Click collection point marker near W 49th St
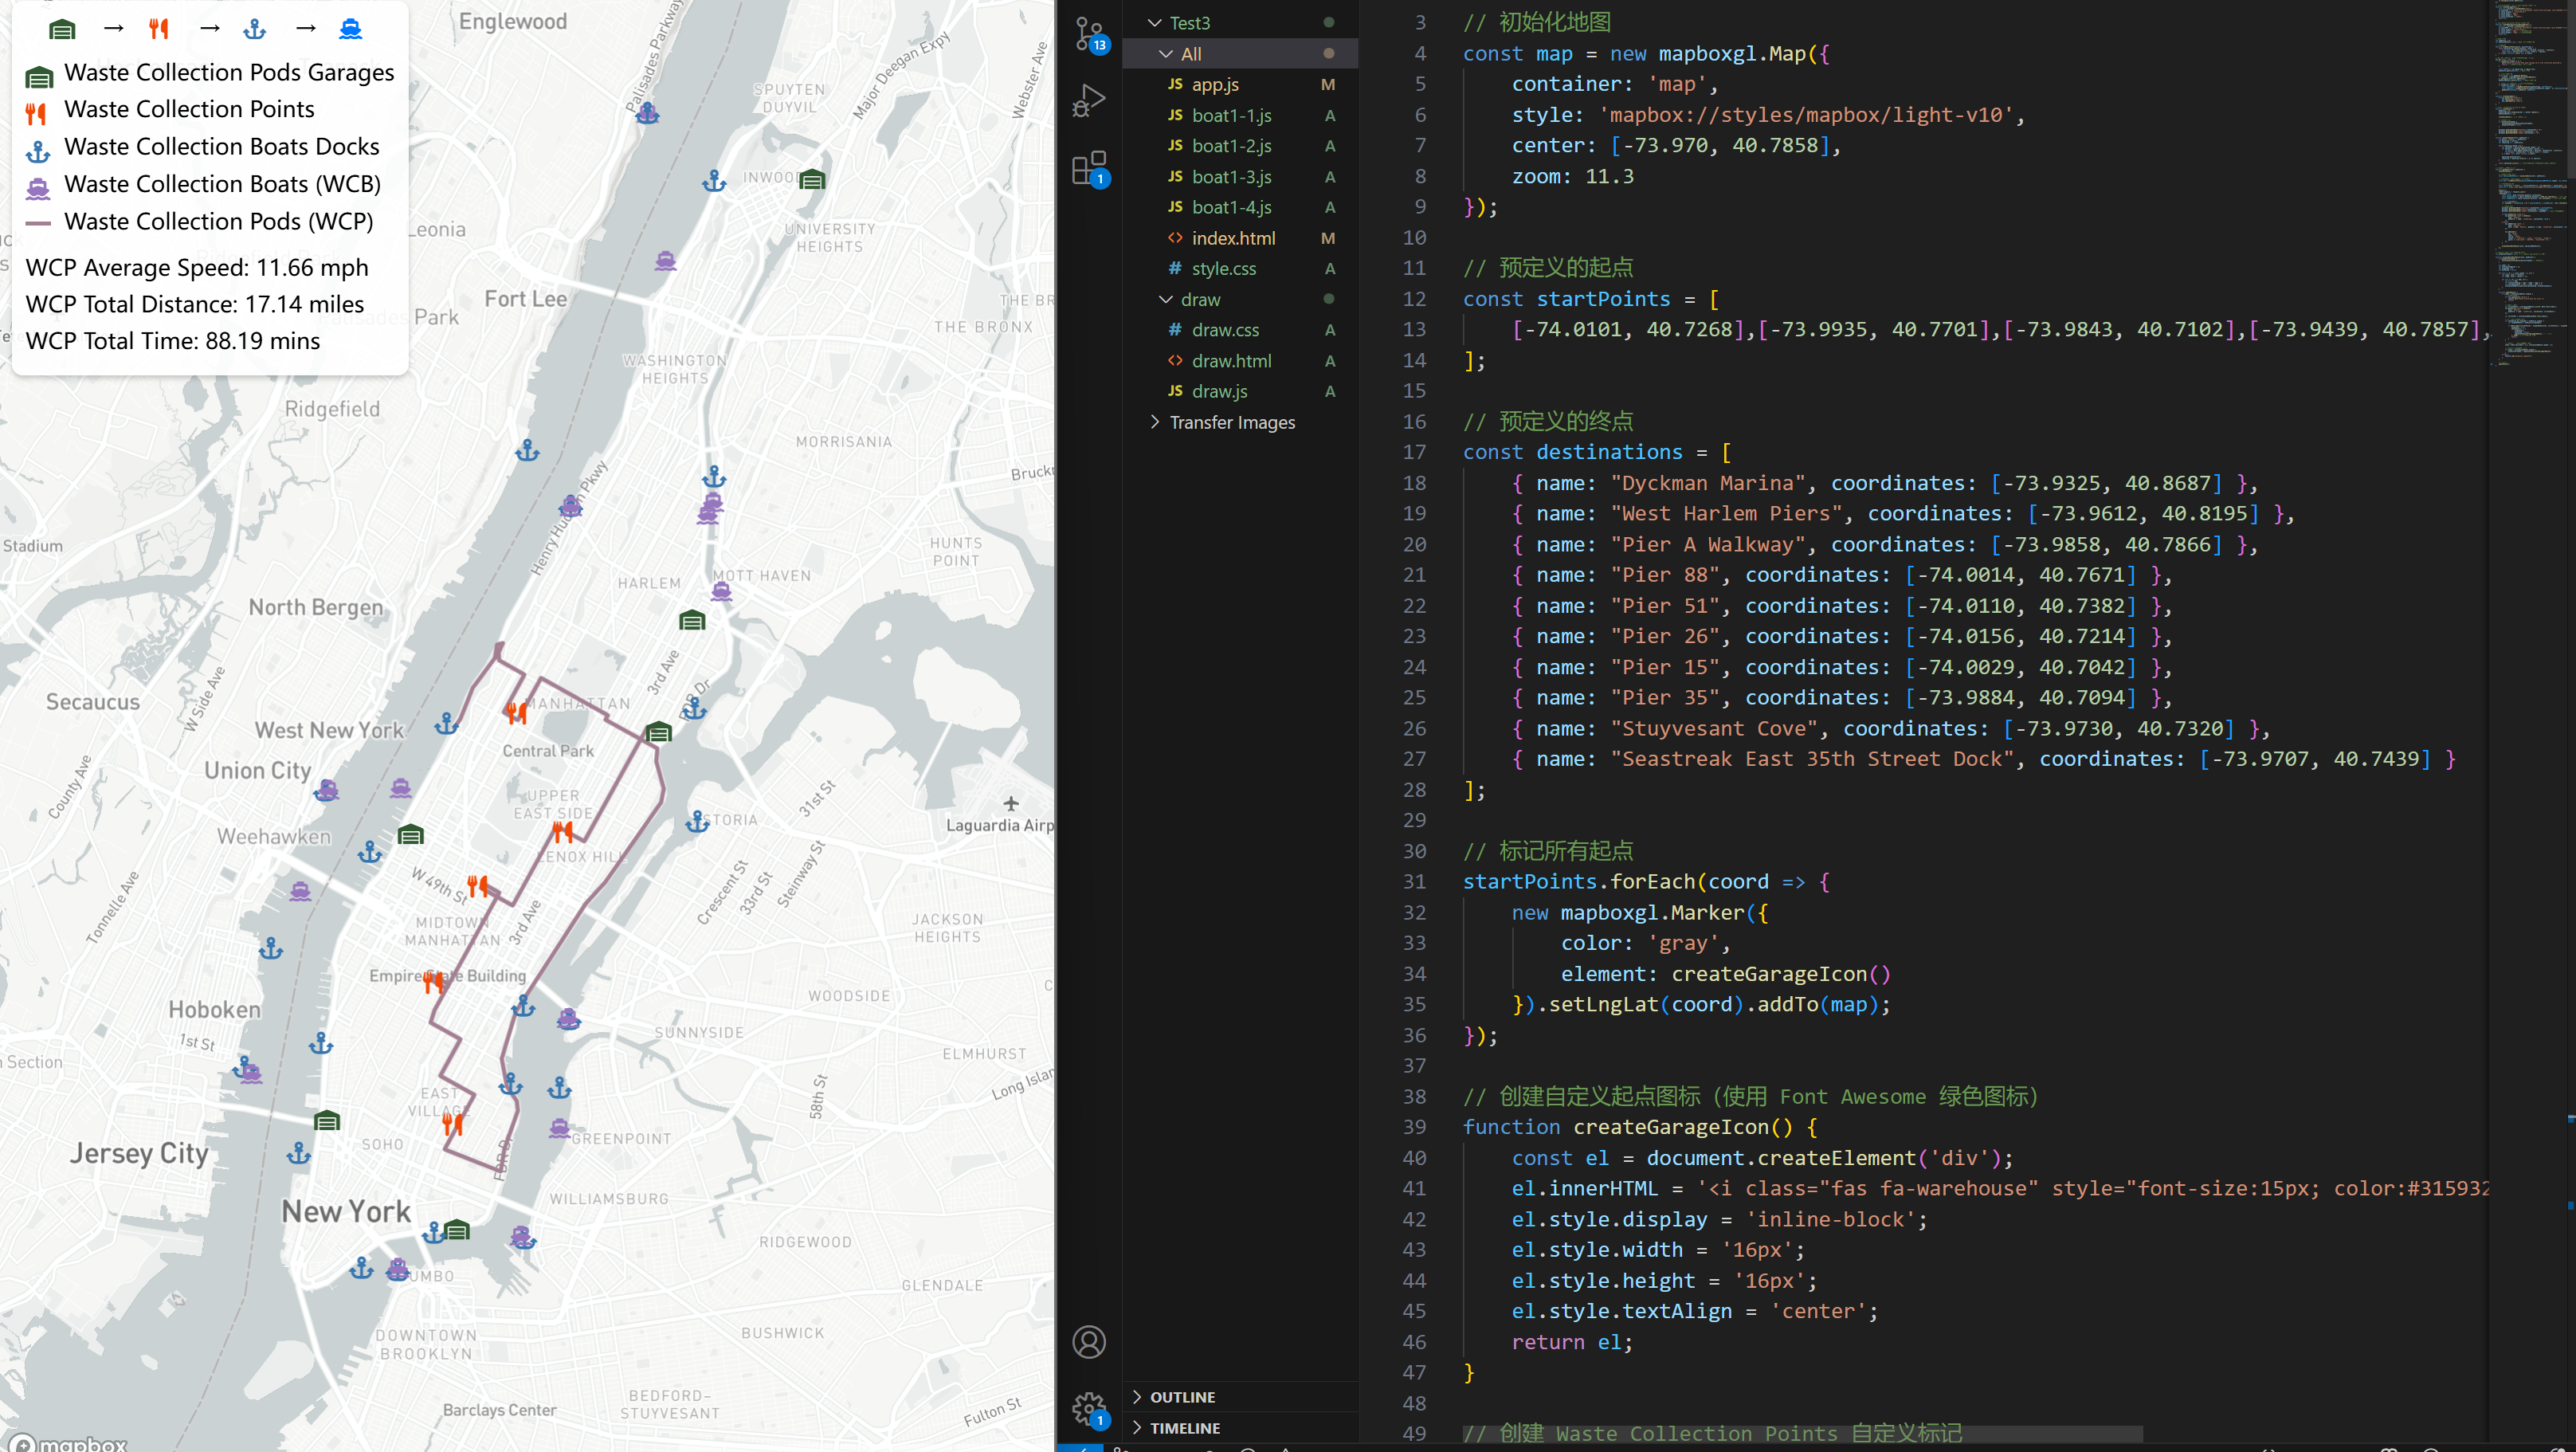Screen dimensions: 2576x1452 click(x=478, y=886)
